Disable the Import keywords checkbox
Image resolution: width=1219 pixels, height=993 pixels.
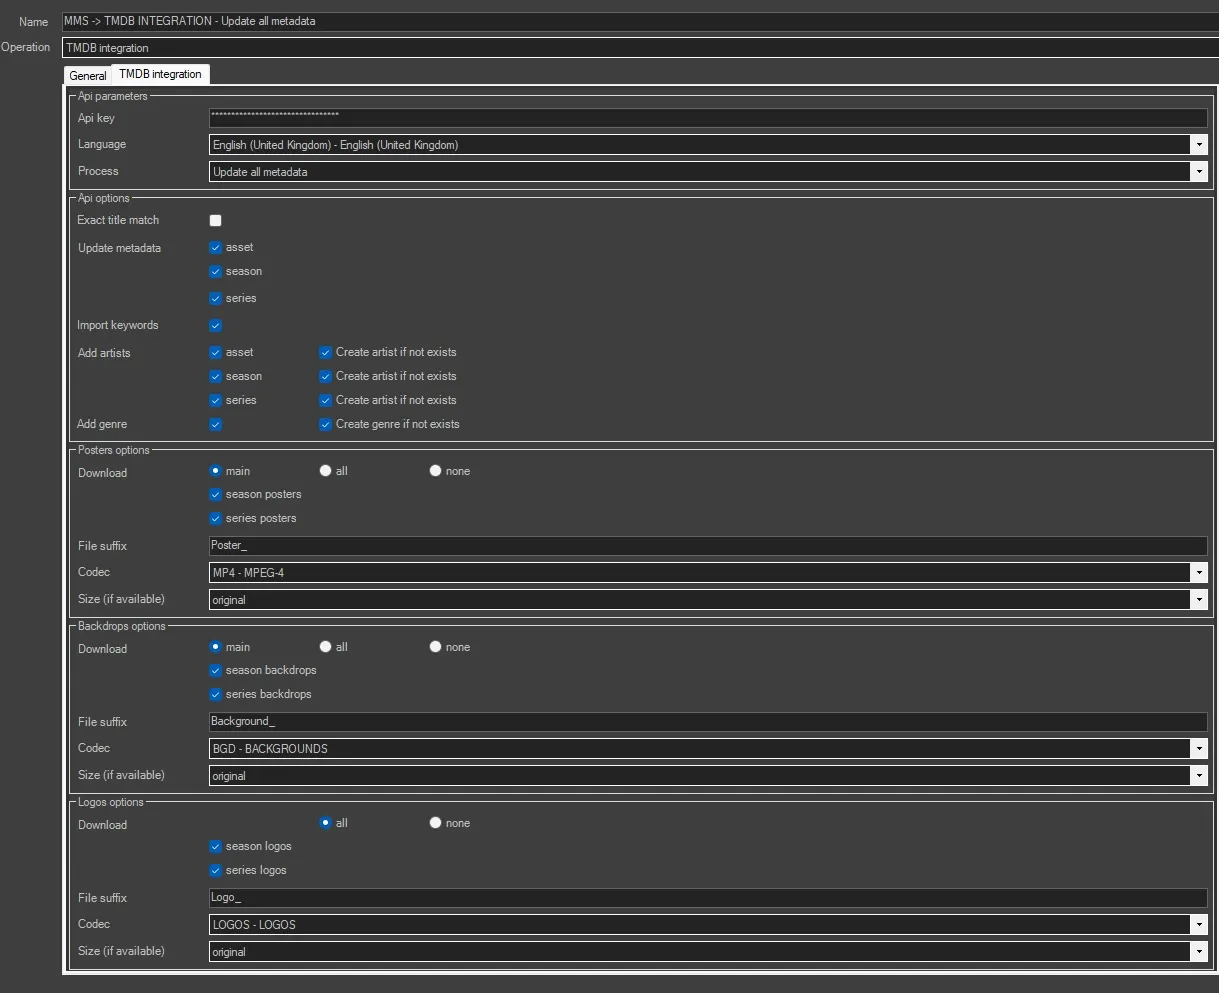pyautogui.click(x=215, y=325)
